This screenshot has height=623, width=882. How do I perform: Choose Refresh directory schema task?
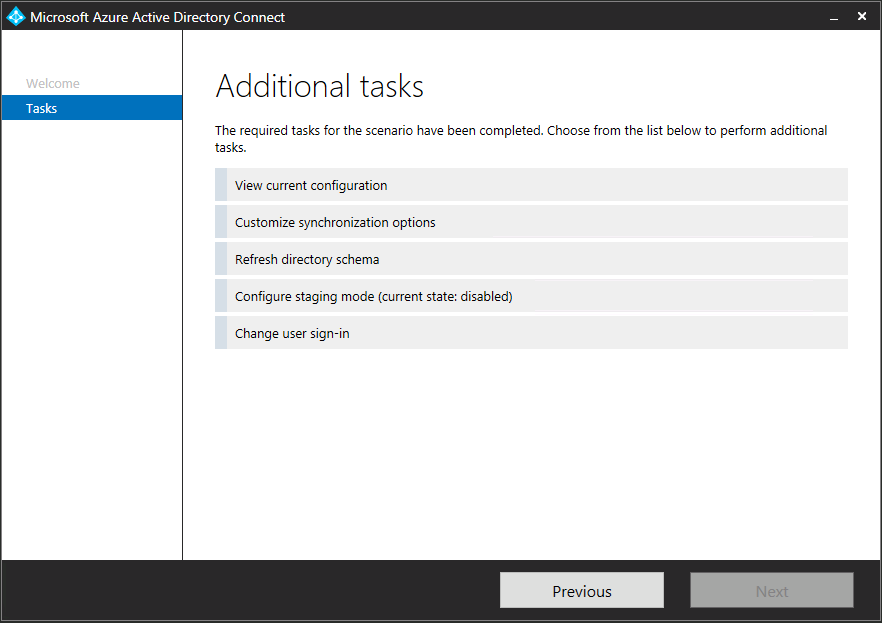coord(531,259)
